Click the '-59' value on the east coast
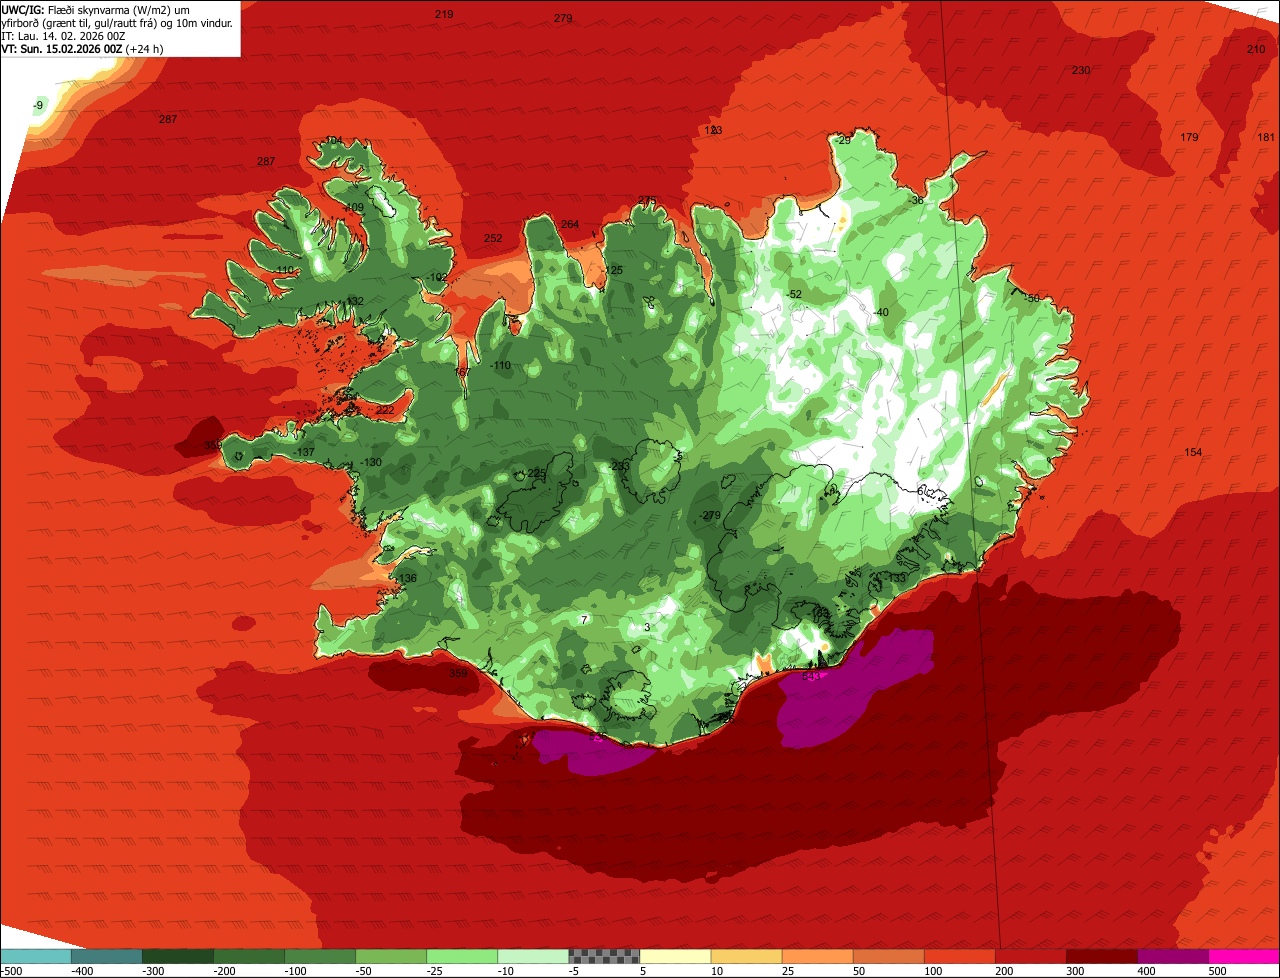Screen dimensions: 1280x978 click(x=1032, y=298)
